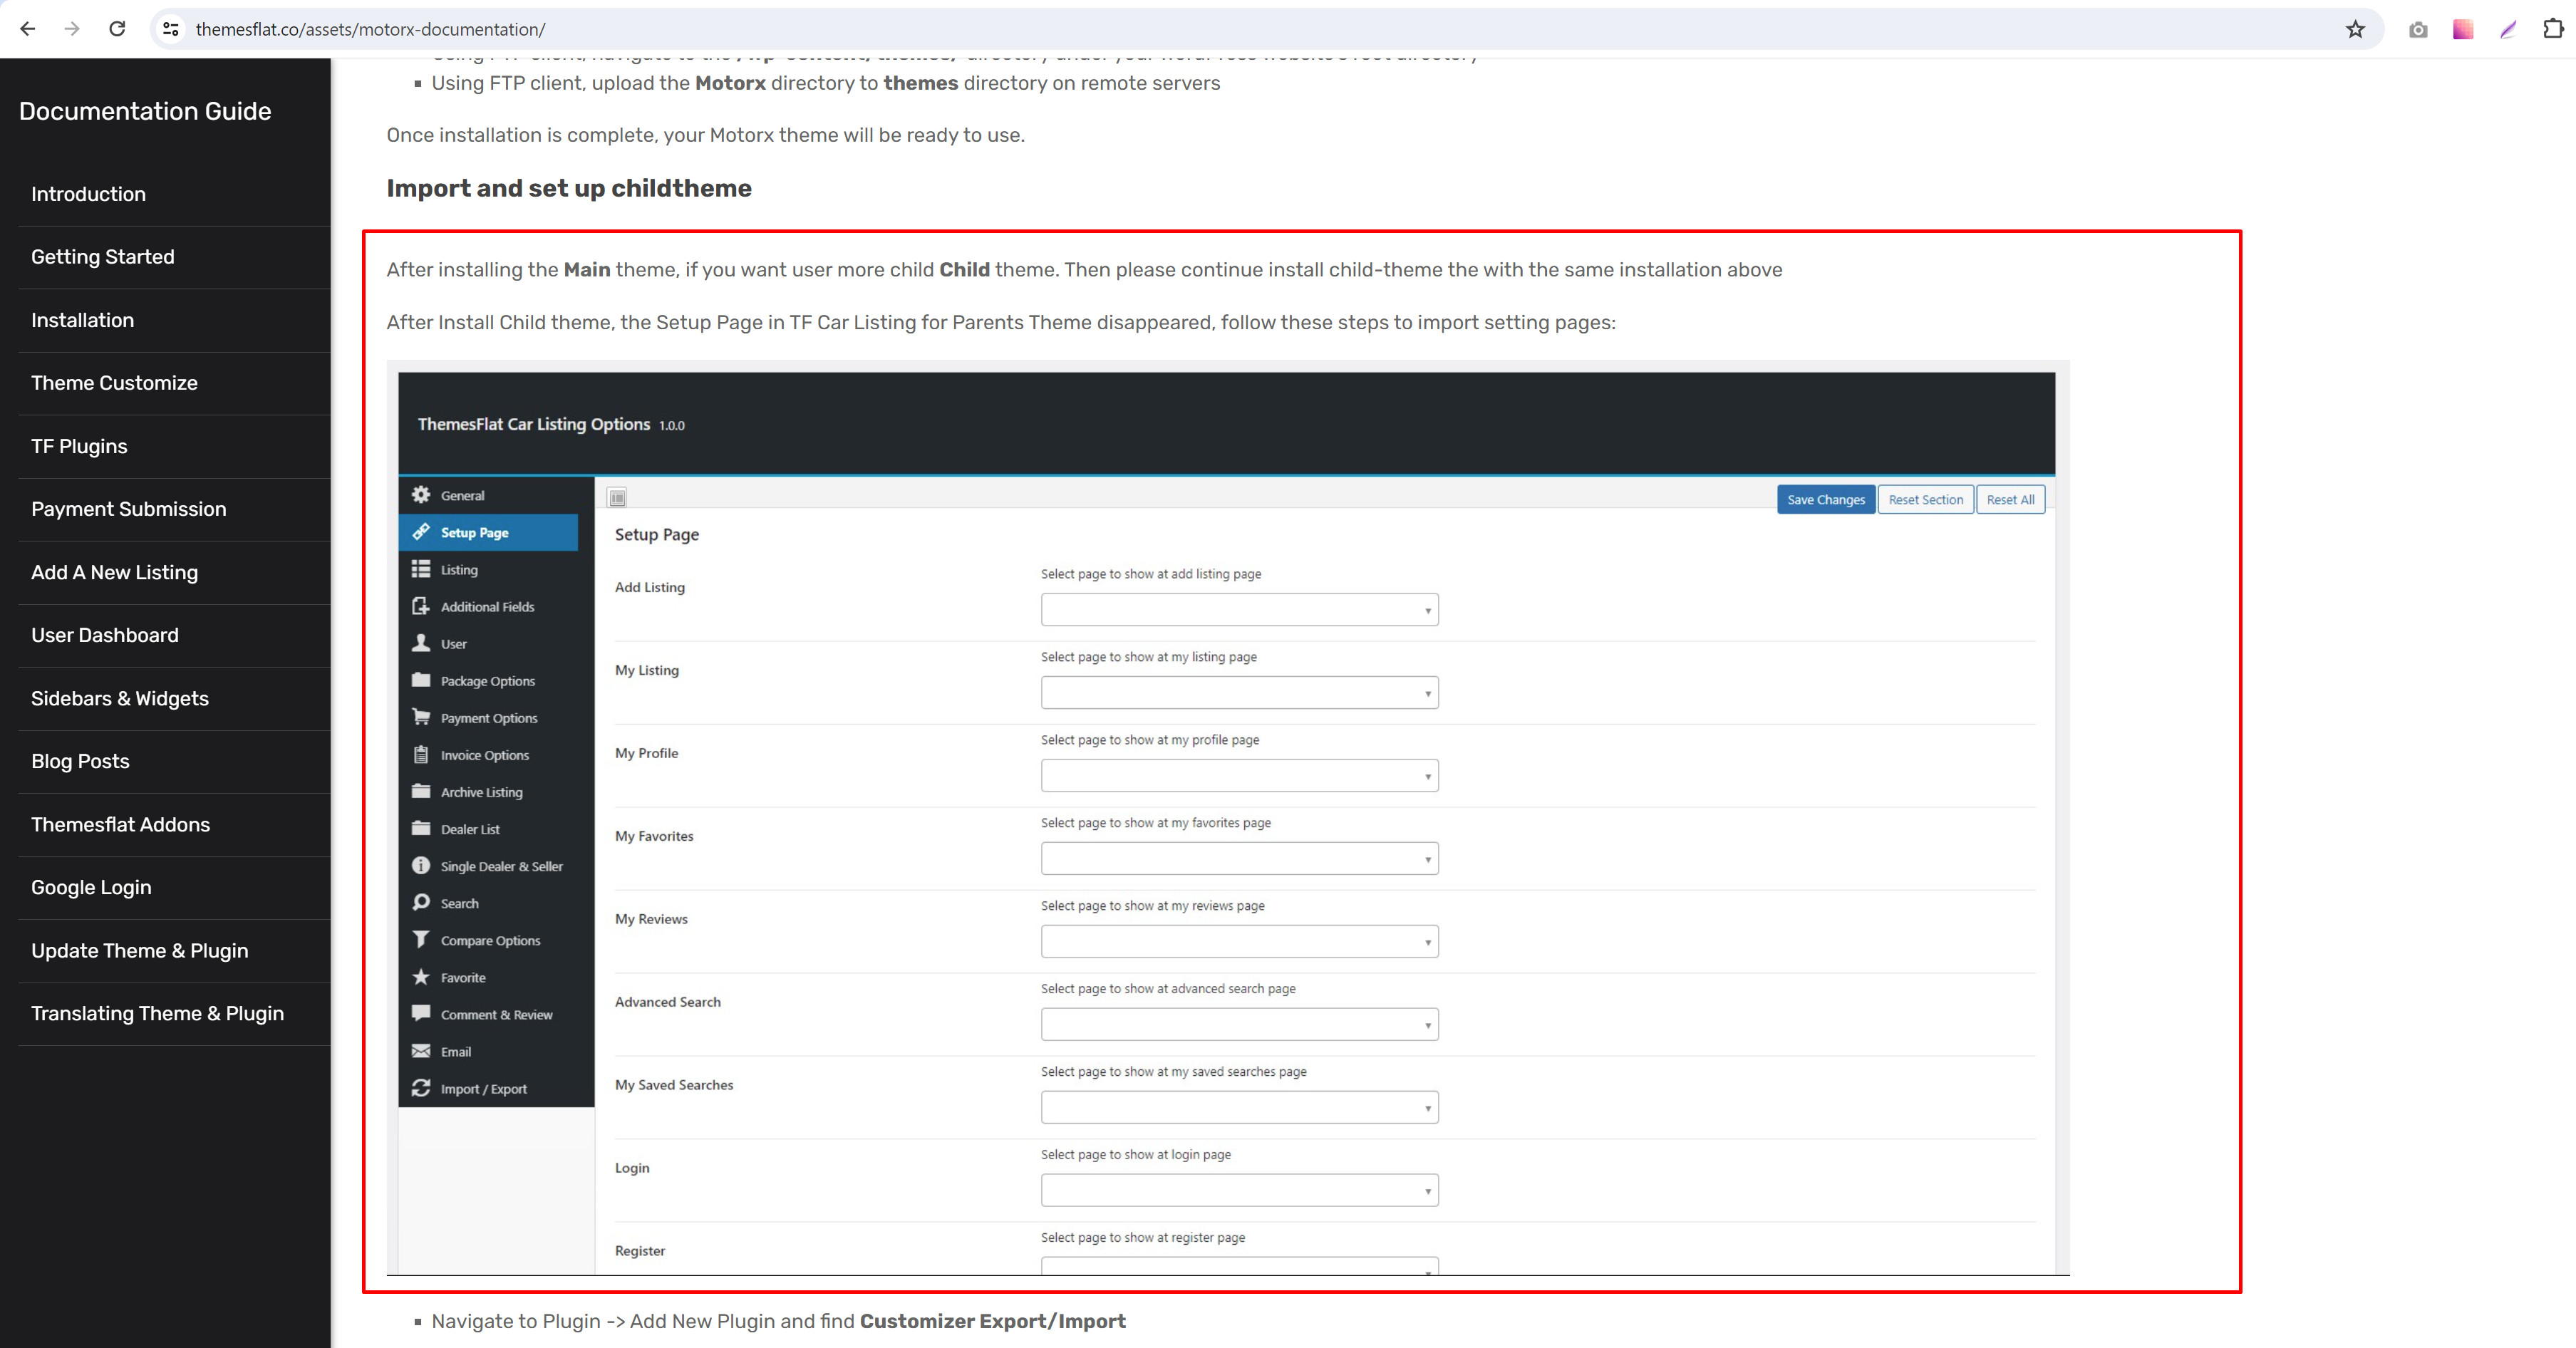Reload the page with refresh icon
Viewport: 2576px width, 1348px height.
coord(117,29)
